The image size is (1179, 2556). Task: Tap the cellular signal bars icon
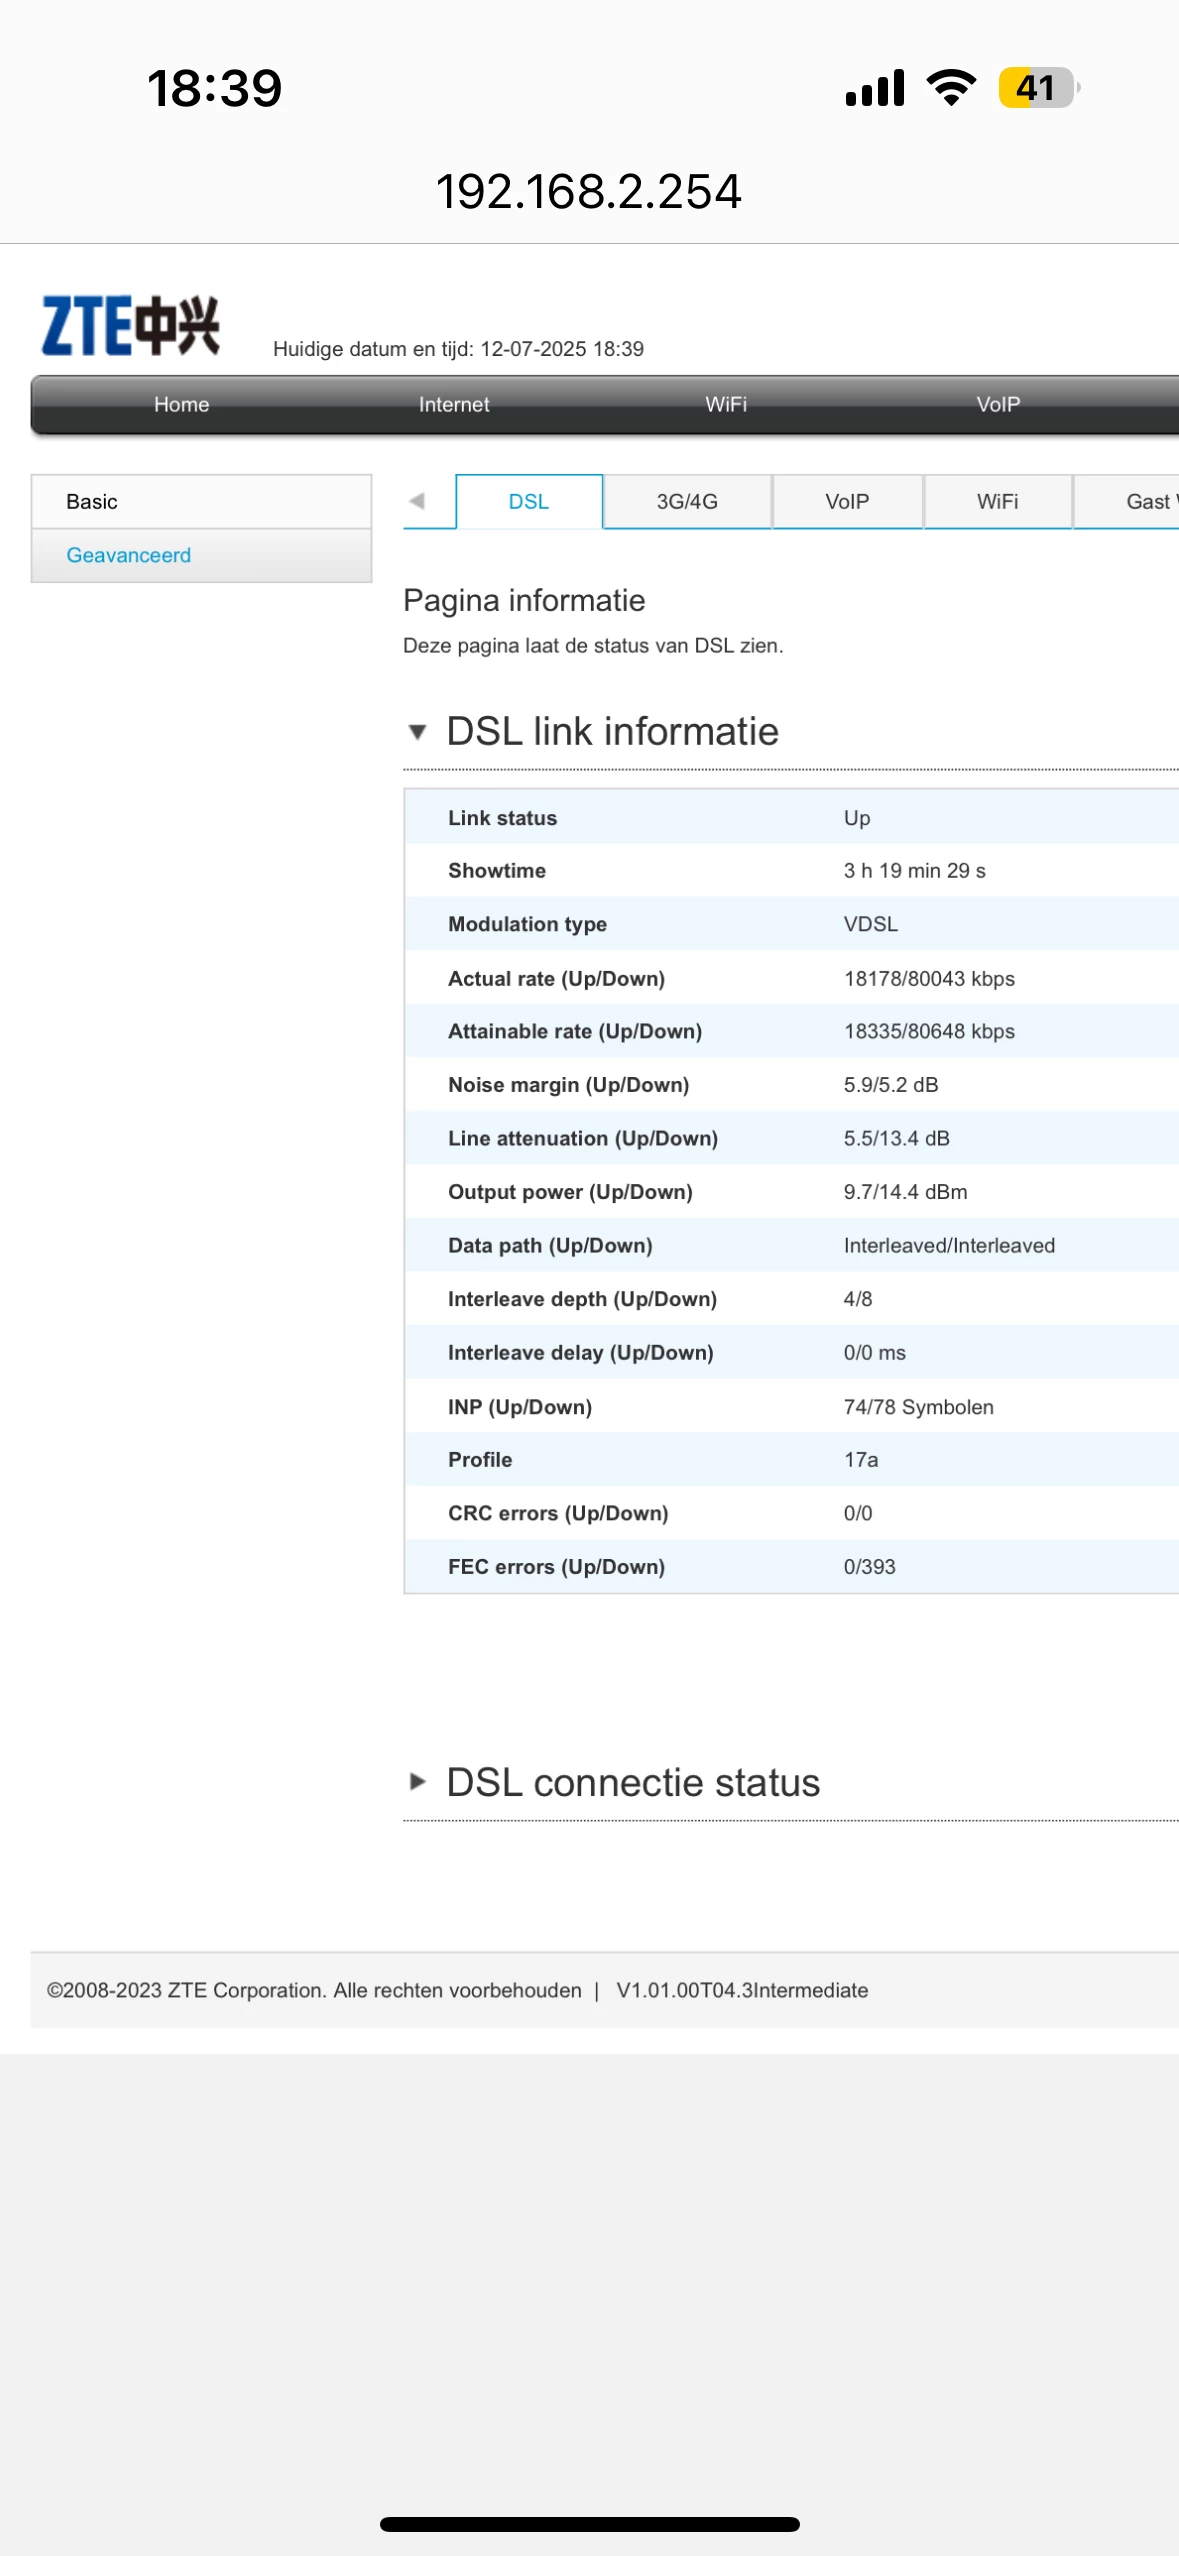click(x=875, y=88)
